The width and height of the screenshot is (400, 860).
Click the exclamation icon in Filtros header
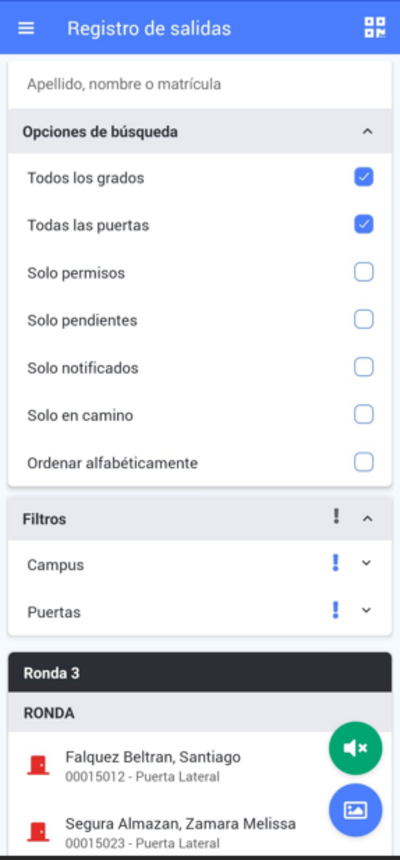pyautogui.click(x=336, y=517)
